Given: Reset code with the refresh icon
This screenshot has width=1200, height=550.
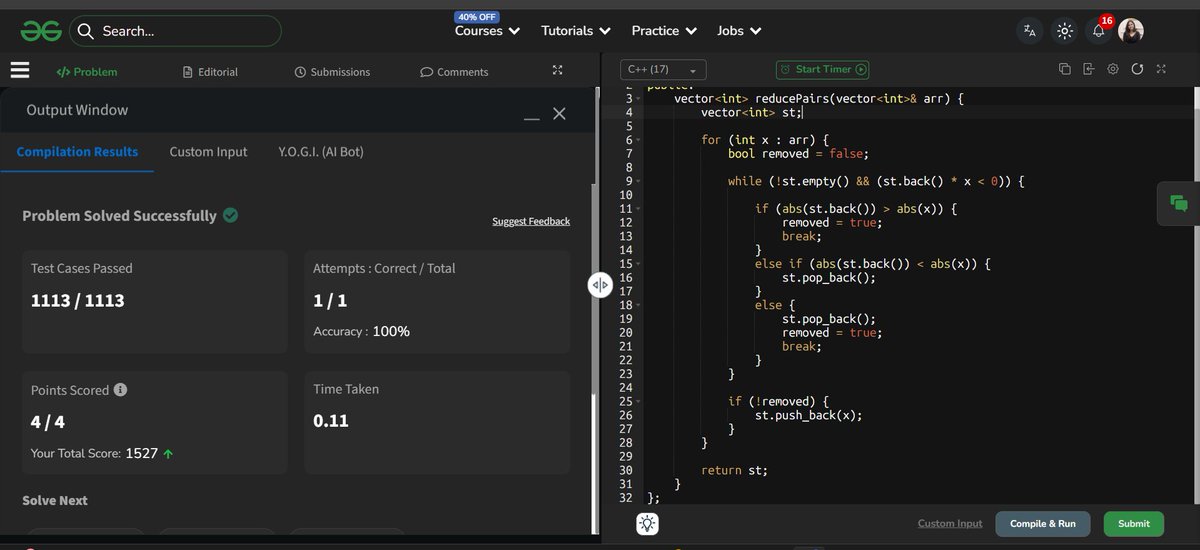Looking at the screenshot, I should point(1137,69).
